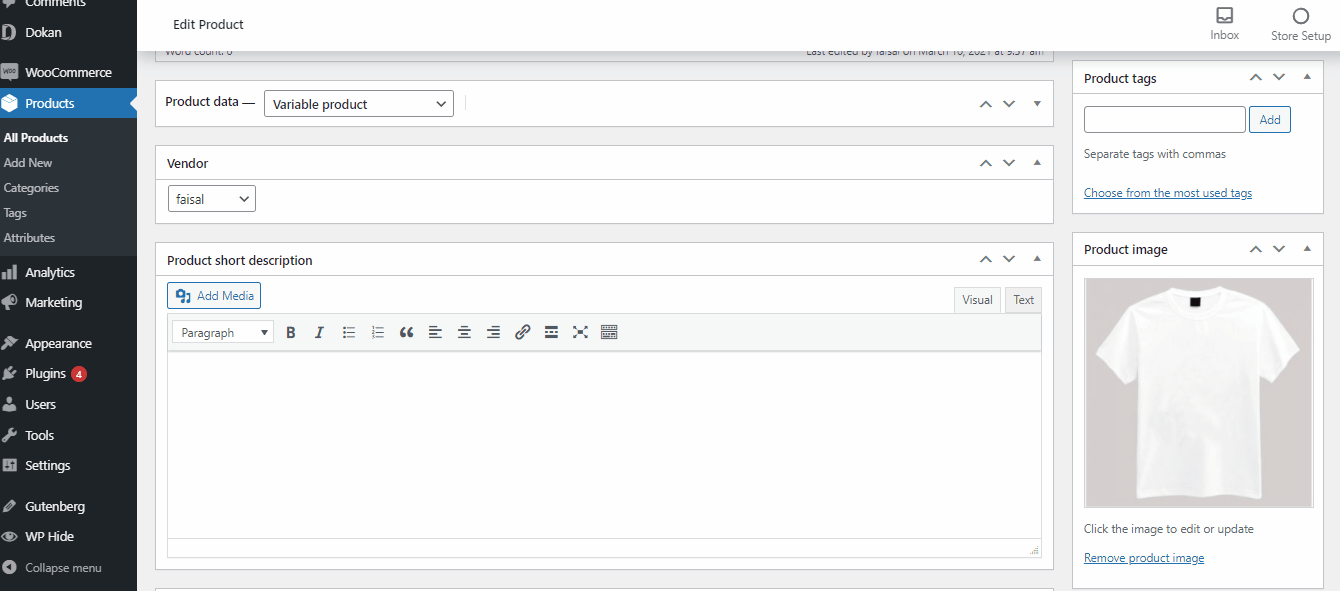Screen dimensions: 1340x591
Task: Open the Product data type dropdown
Action: tap(358, 104)
